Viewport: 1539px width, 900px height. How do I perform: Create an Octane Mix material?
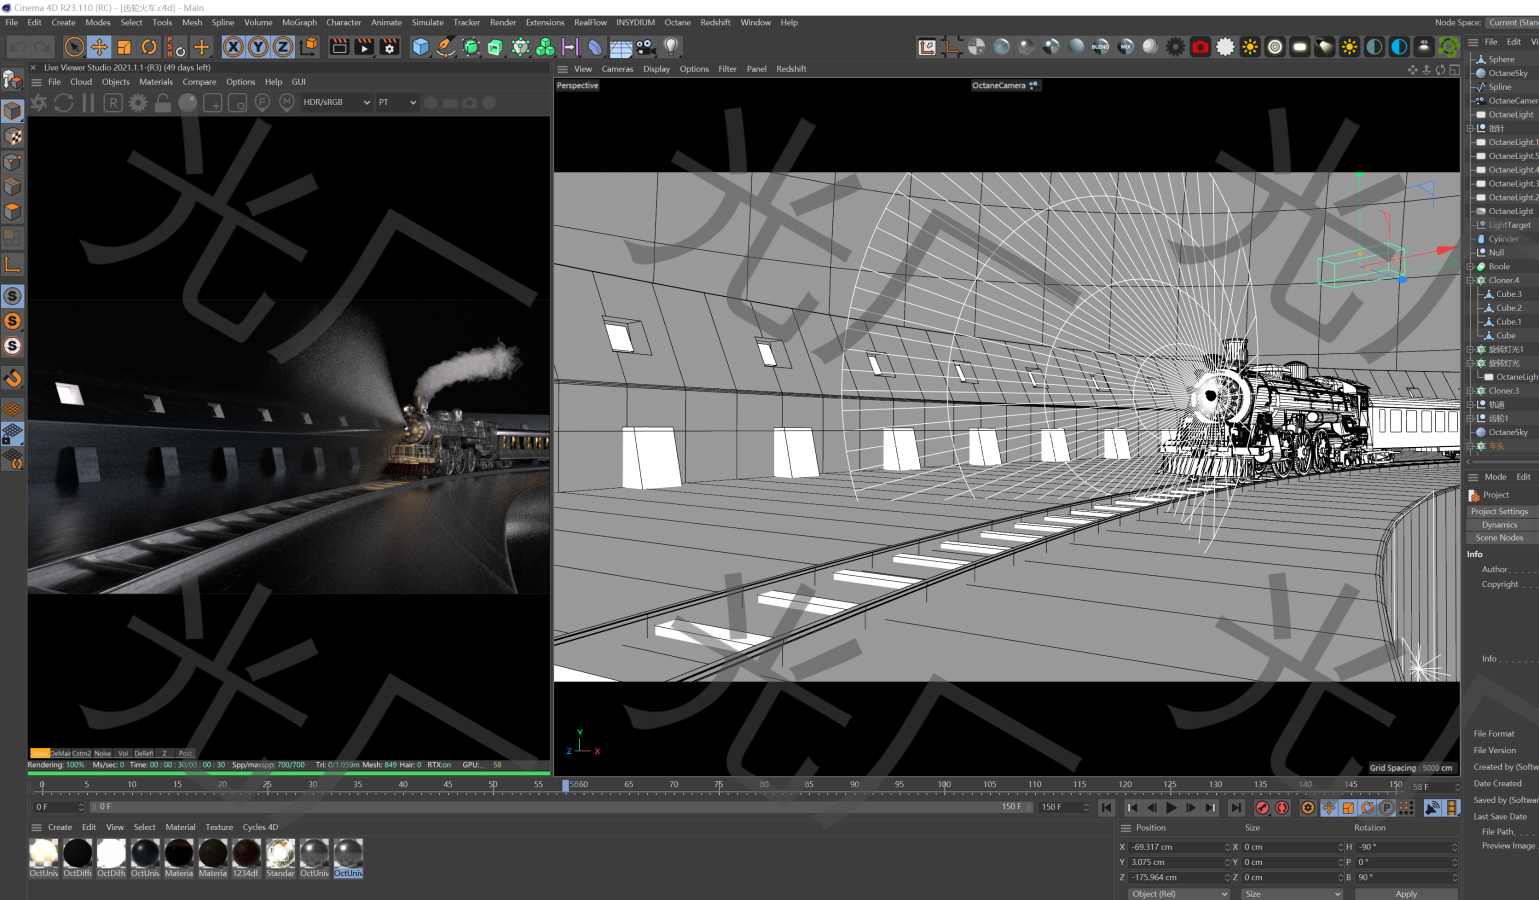click(1123, 46)
